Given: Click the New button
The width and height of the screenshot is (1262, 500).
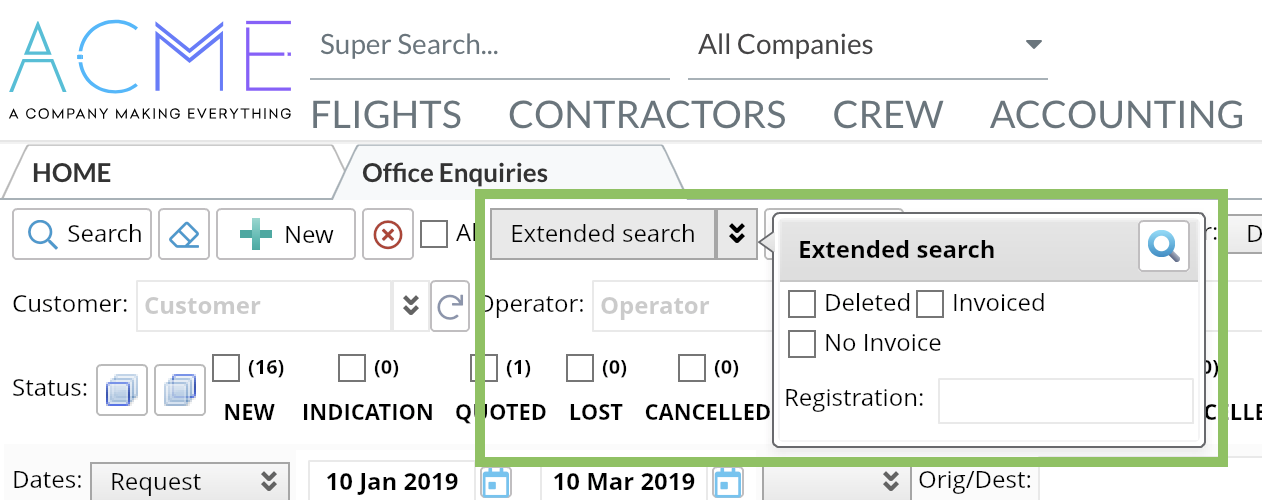Looking at the screenshot, I should (286, 234).
